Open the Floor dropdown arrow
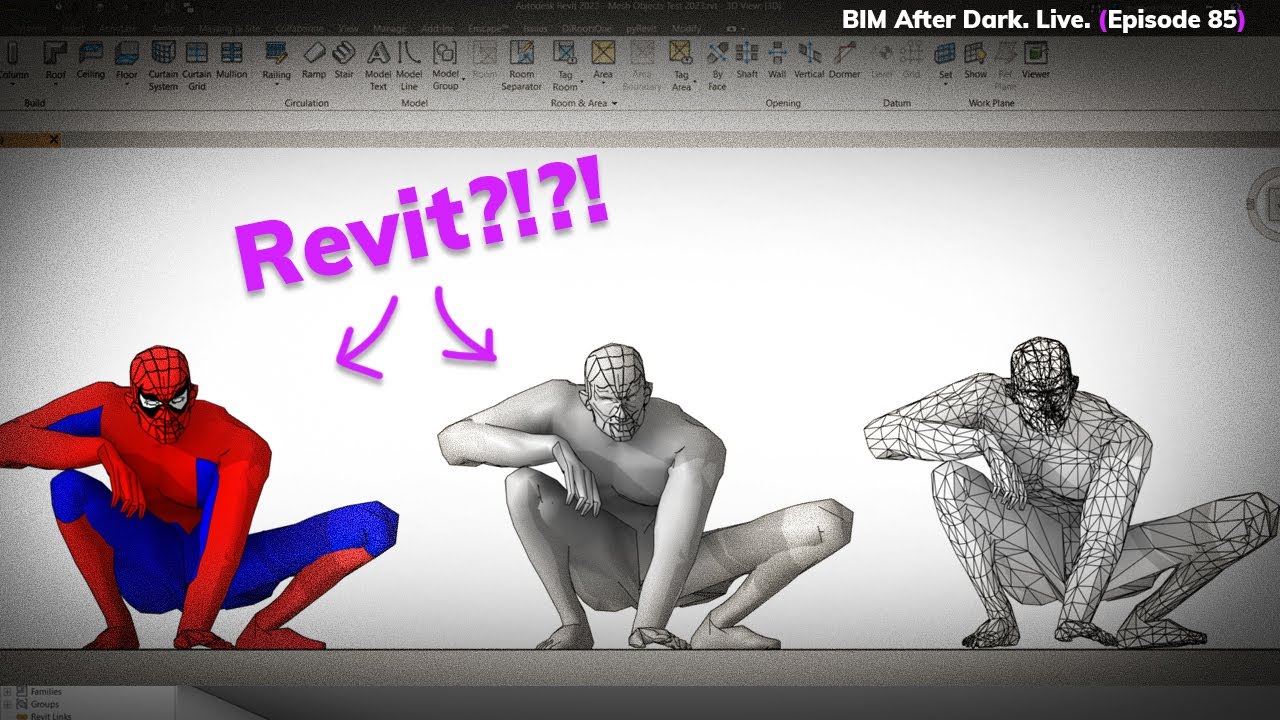This screenshot has width=1280, height=720. 126,85
